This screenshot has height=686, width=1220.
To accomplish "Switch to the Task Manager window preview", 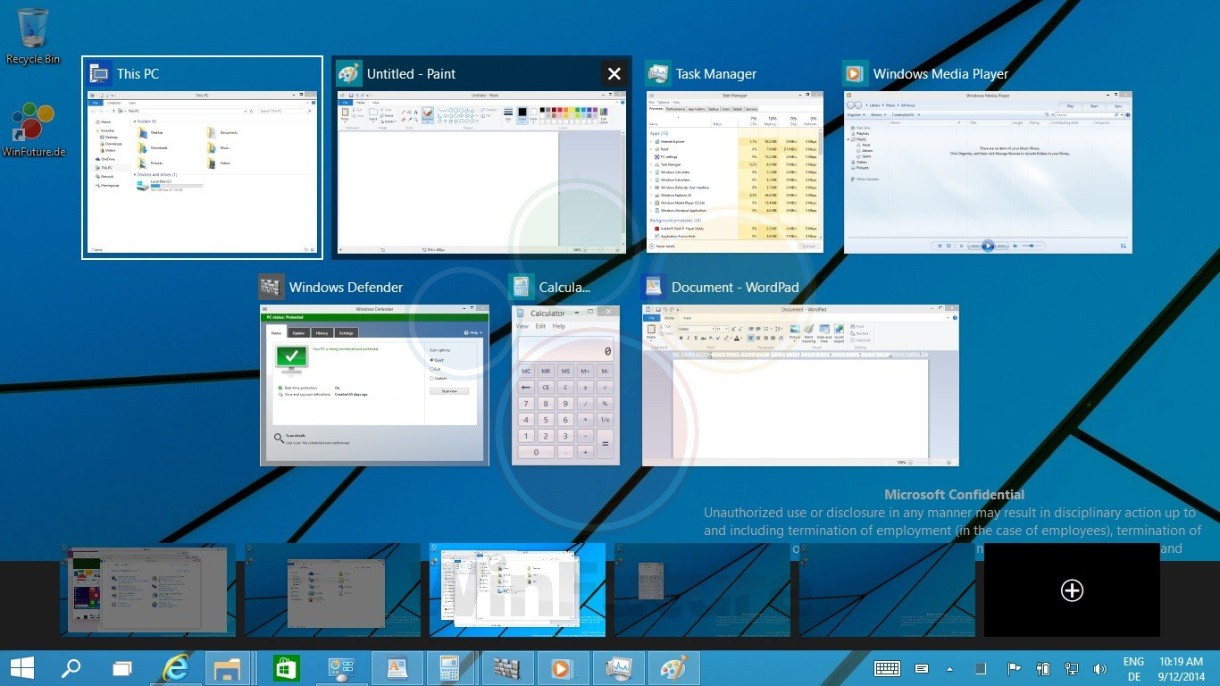I will click(x=734, y=171).
